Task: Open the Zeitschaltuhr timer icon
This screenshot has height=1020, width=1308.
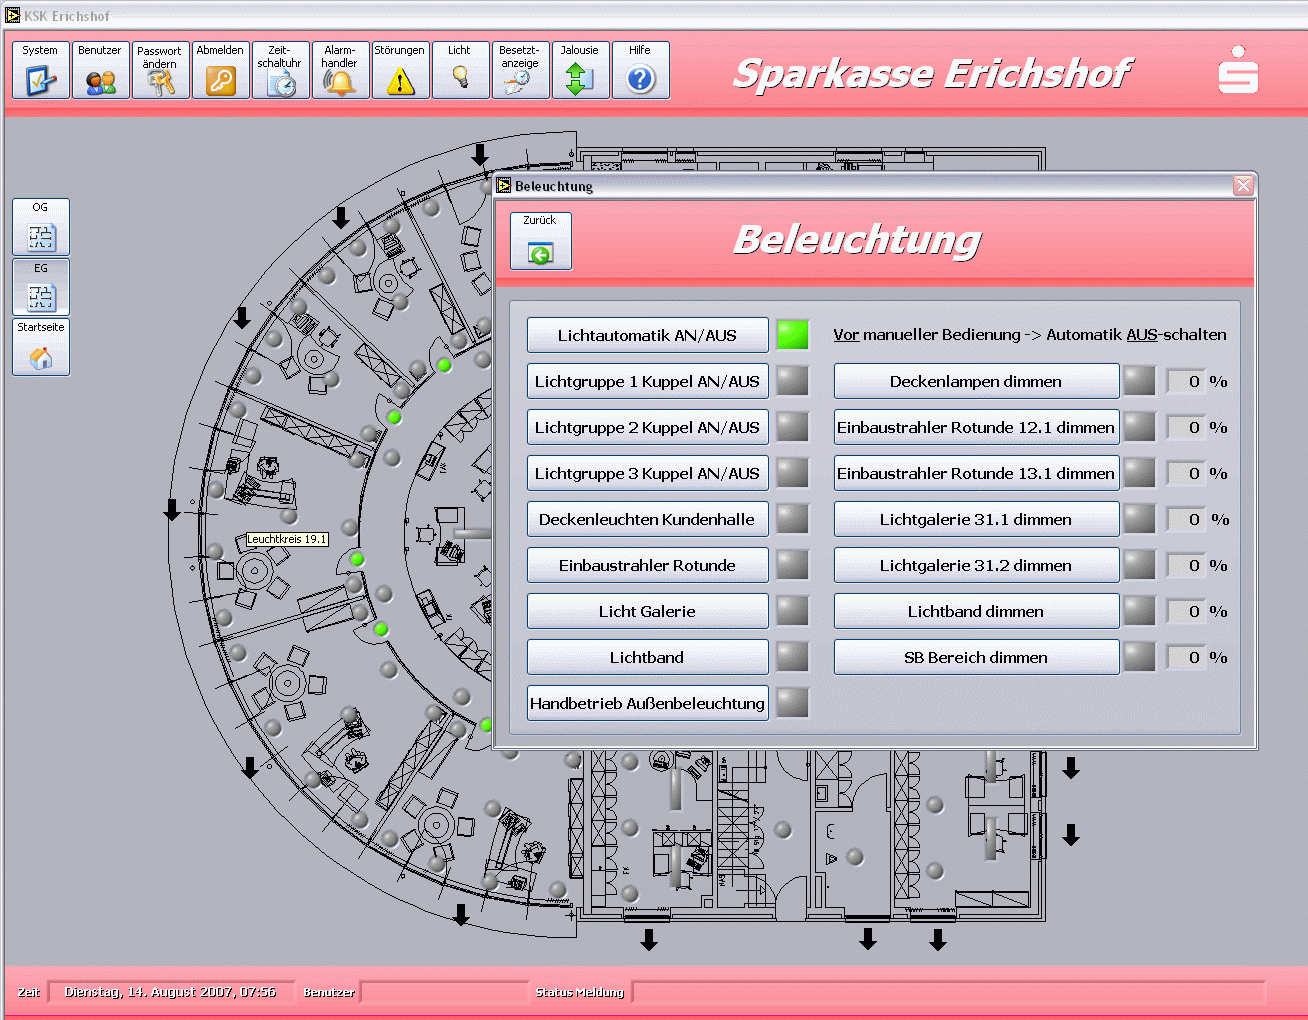Action: click(x=281, y=70)
